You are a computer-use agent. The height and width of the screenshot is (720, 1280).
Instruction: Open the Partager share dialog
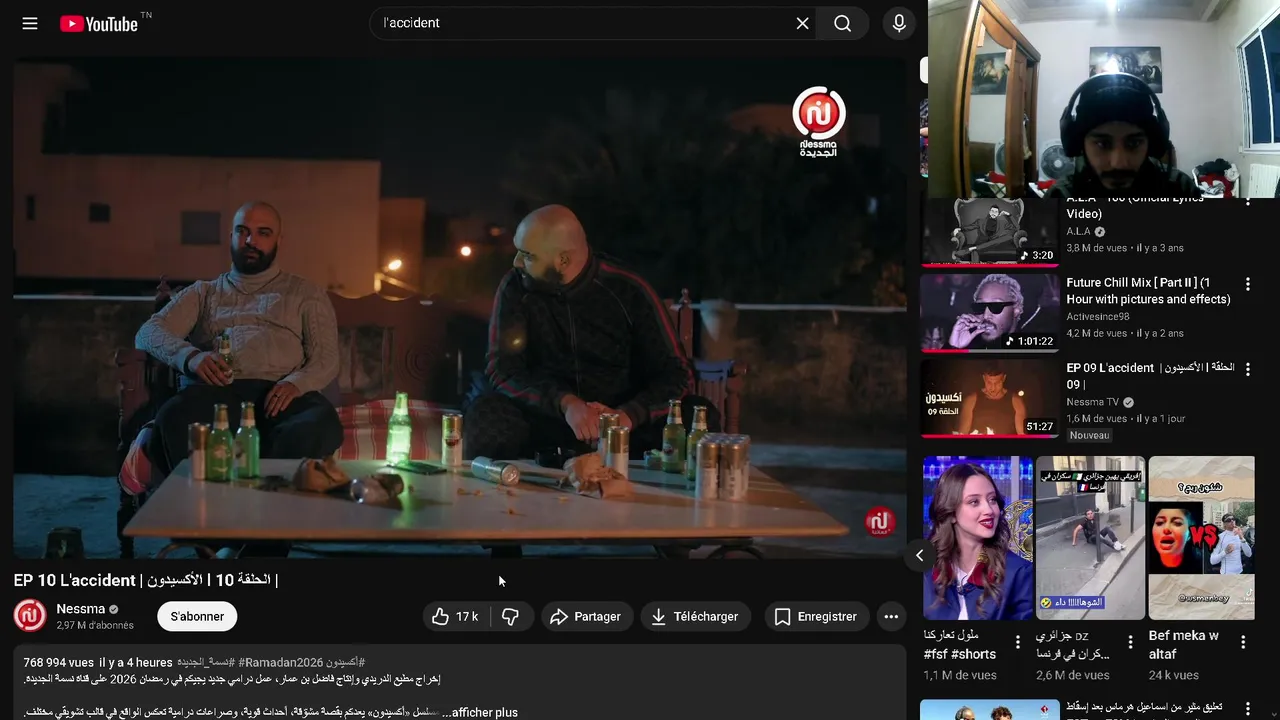click(x=587, y=617)
